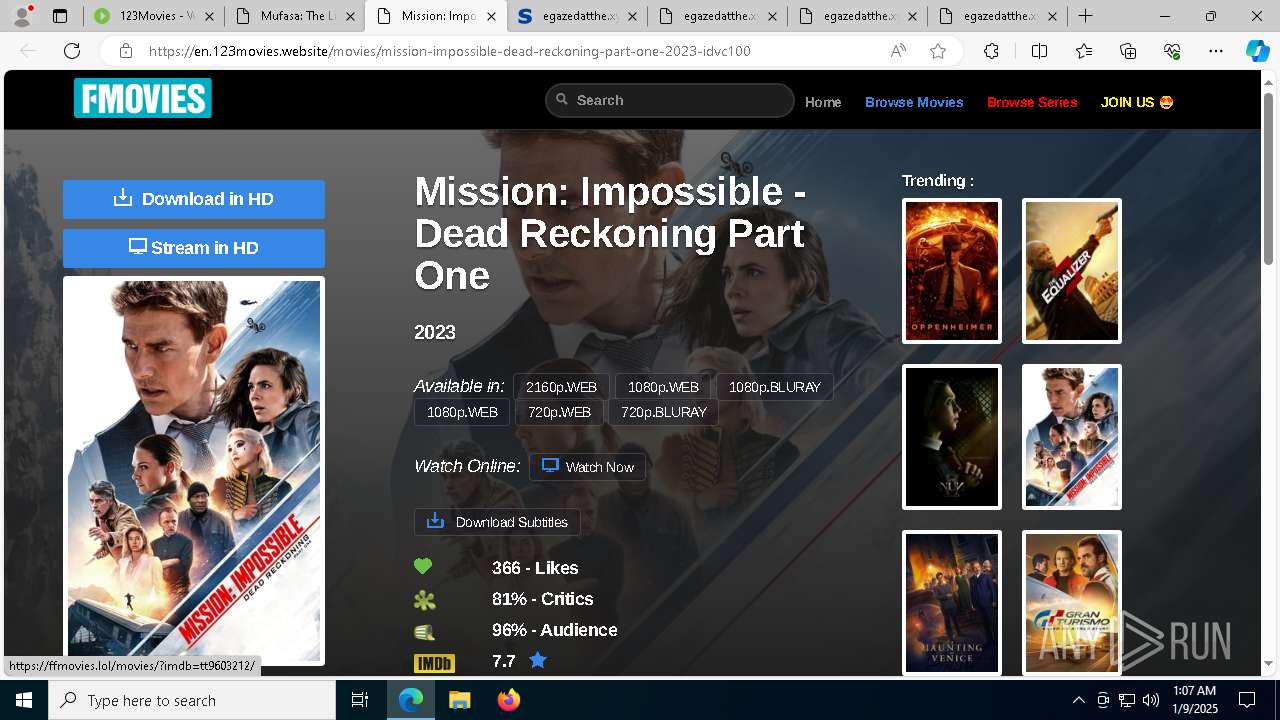Open the browser profile icon
The width and height of the screenshot is (1280, 720).
click(x=22, y=16)
